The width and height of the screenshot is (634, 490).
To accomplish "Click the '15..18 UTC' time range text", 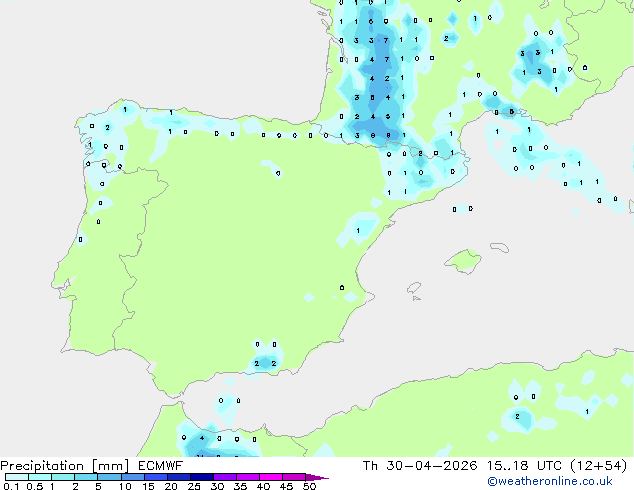I will (x=524, y=466).
